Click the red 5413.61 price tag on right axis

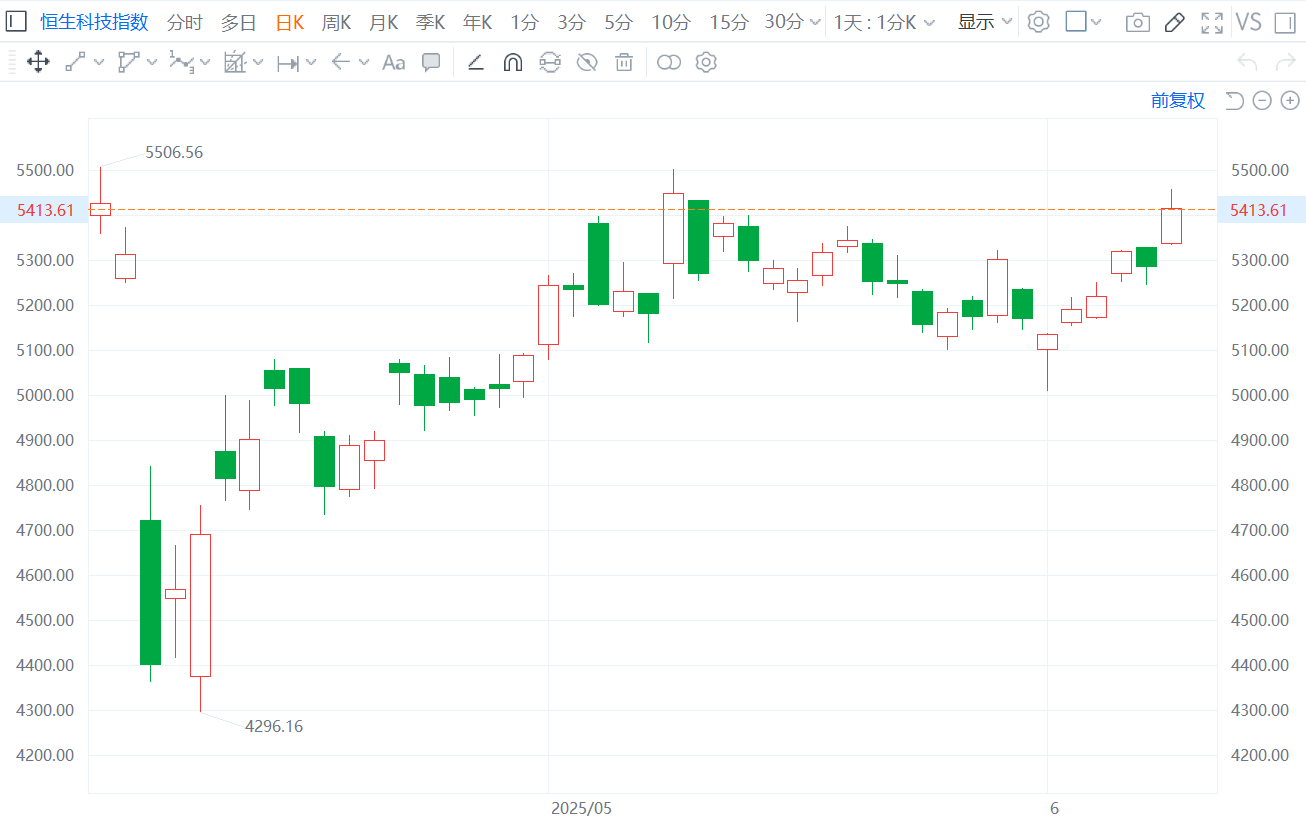pyautogui.click(x=1262, y=210)
